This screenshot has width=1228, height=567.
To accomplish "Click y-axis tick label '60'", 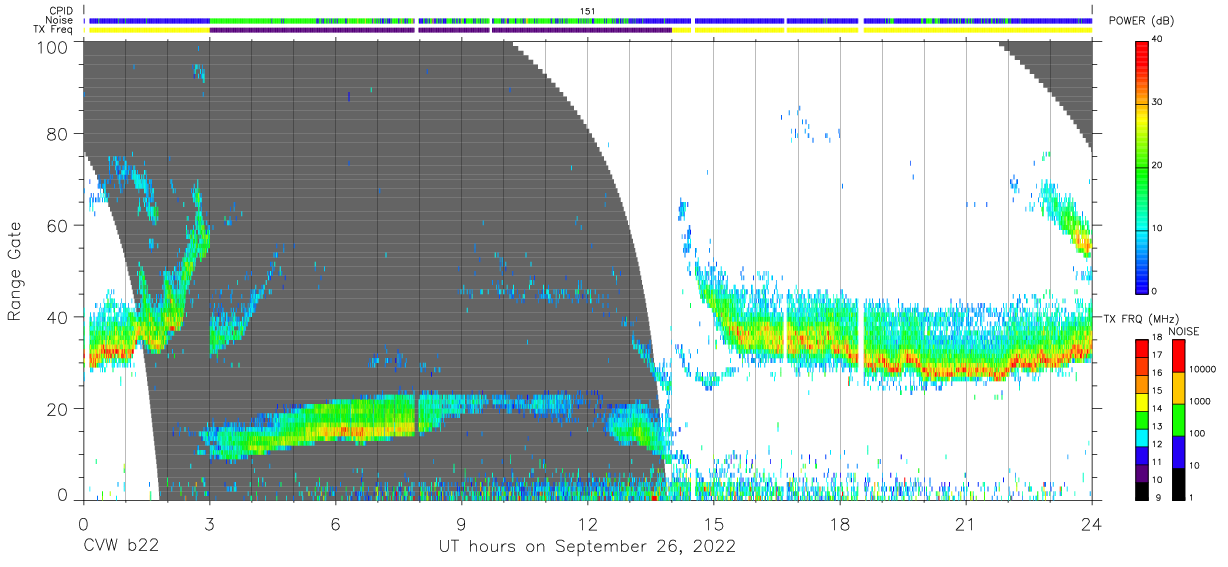I will tap(58, 226).
